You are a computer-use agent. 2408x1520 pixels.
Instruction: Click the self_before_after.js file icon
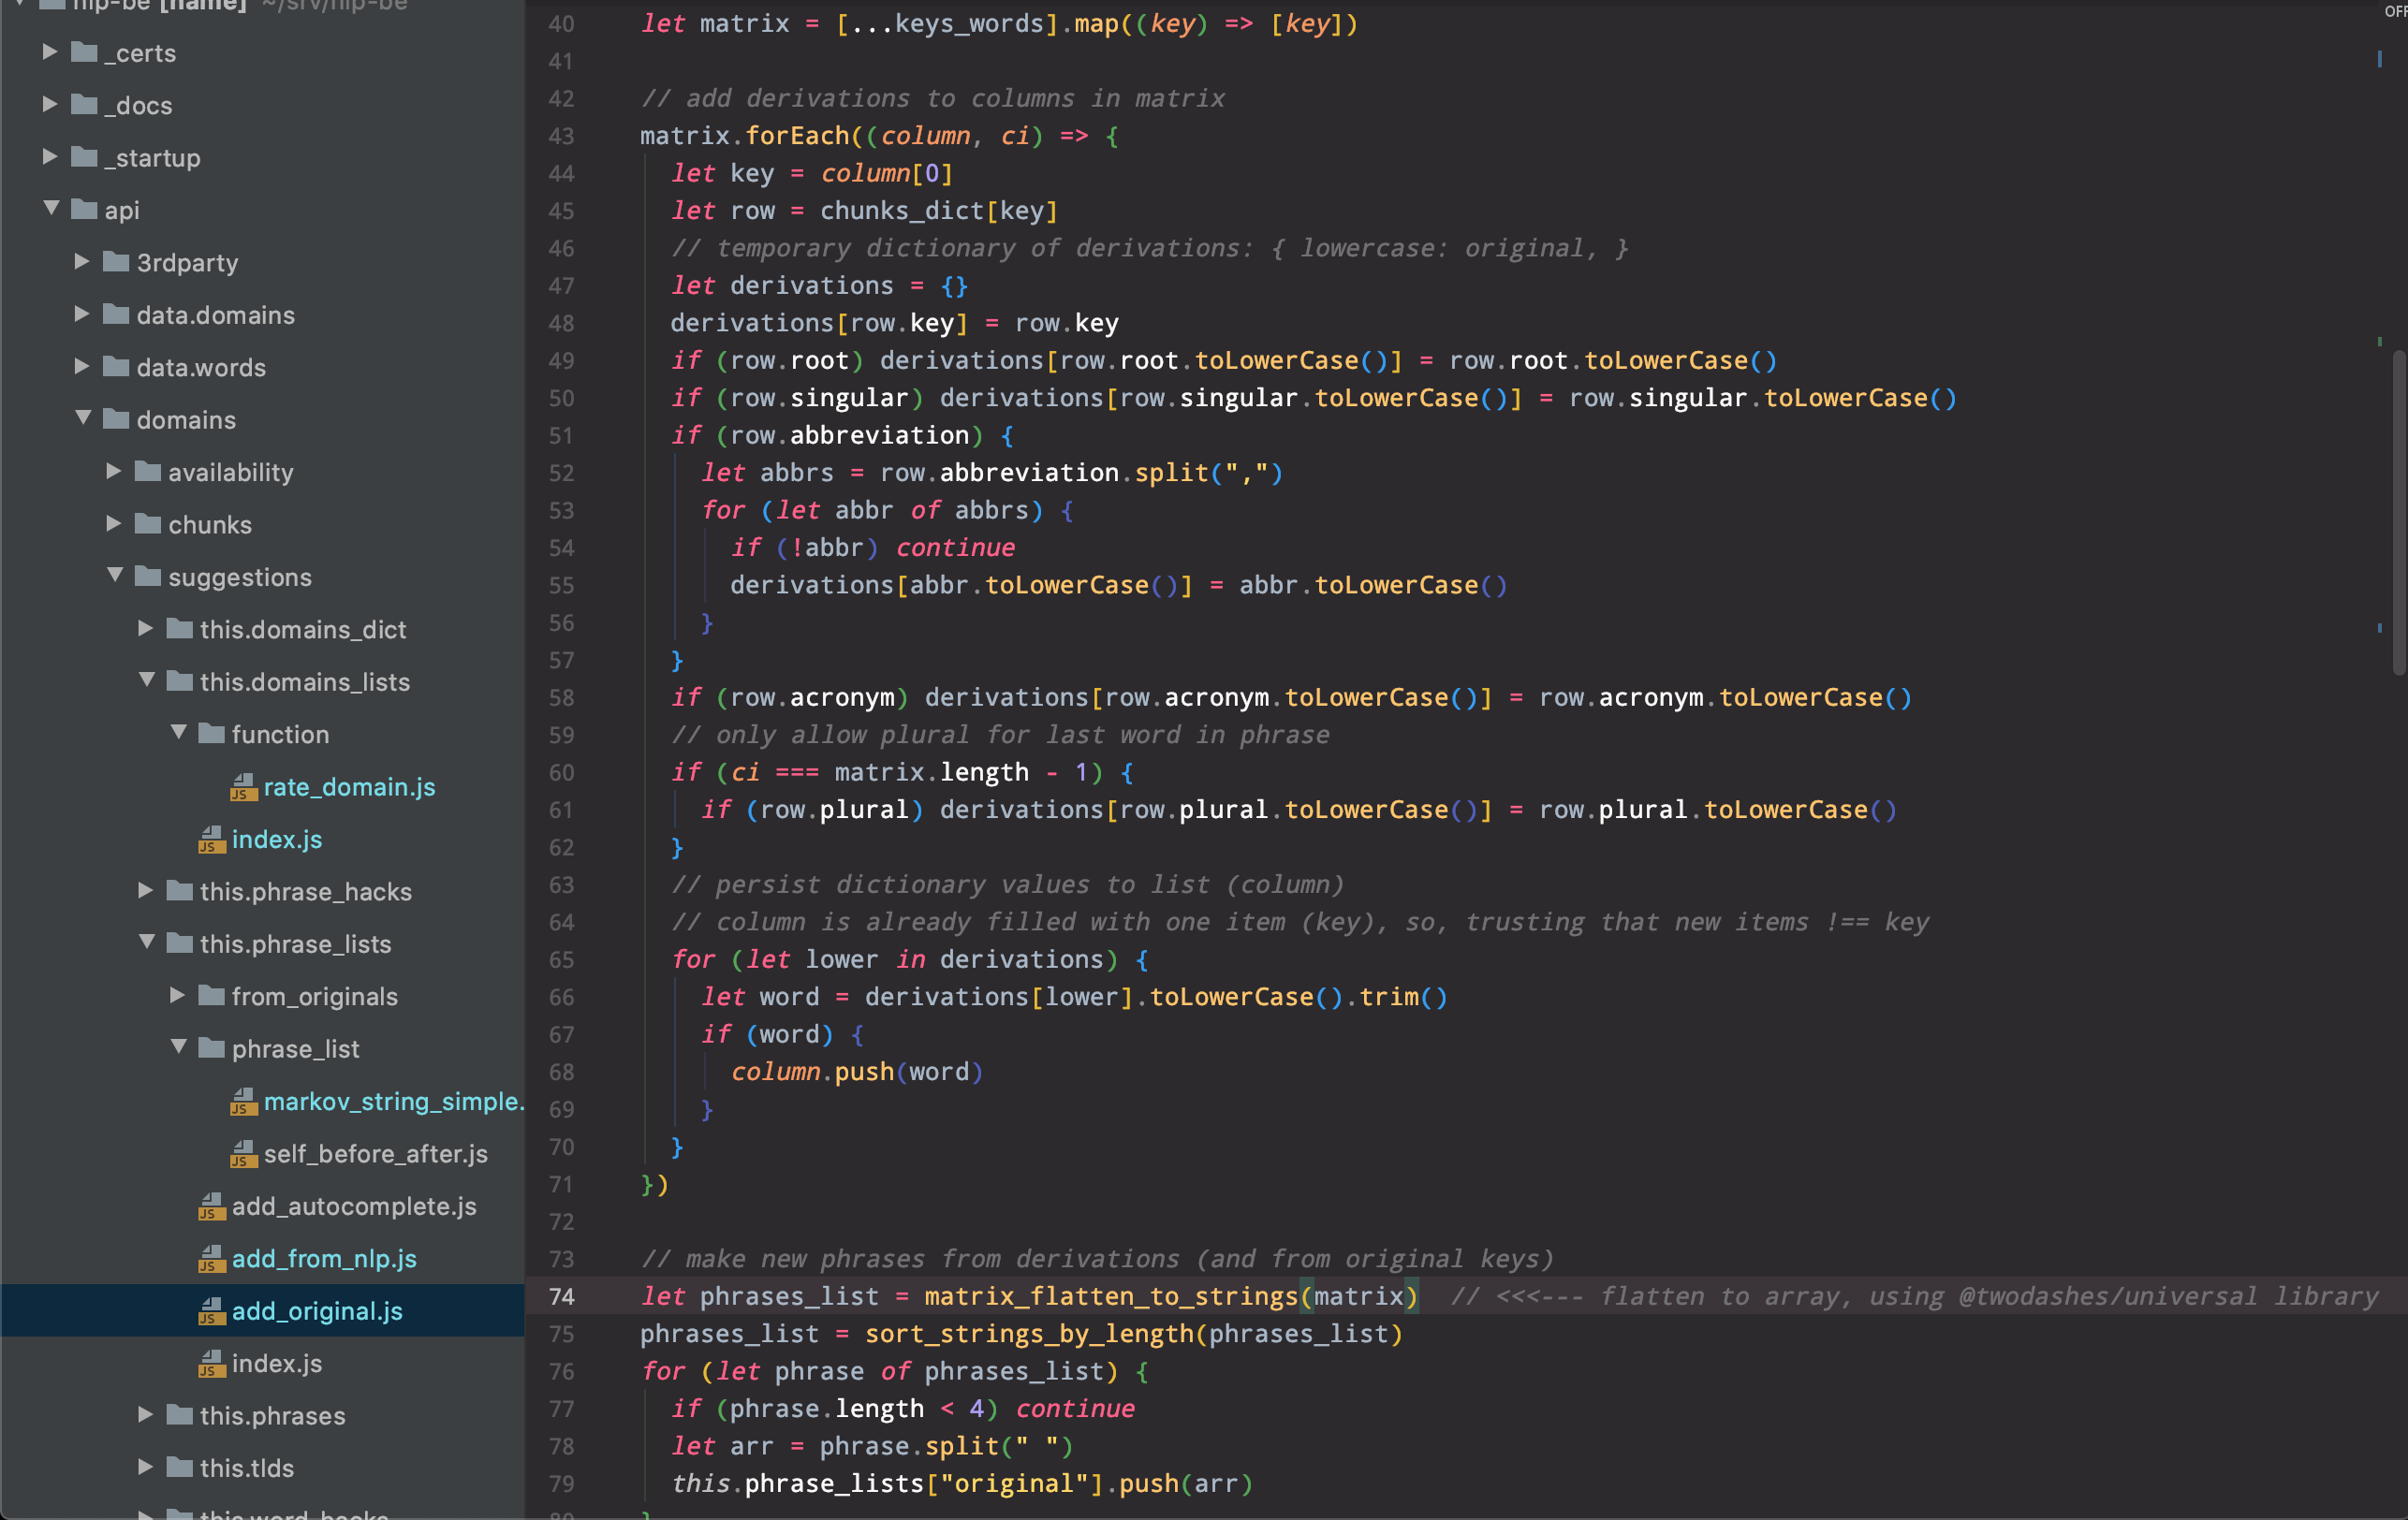coord(243,1154)
